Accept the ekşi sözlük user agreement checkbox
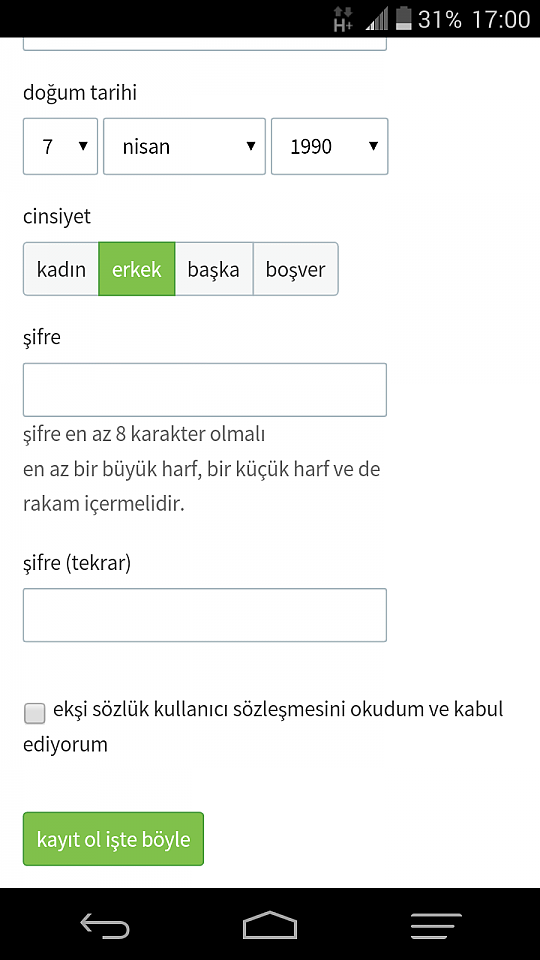This screenshot has height=960, width=540. coord(34,713)
